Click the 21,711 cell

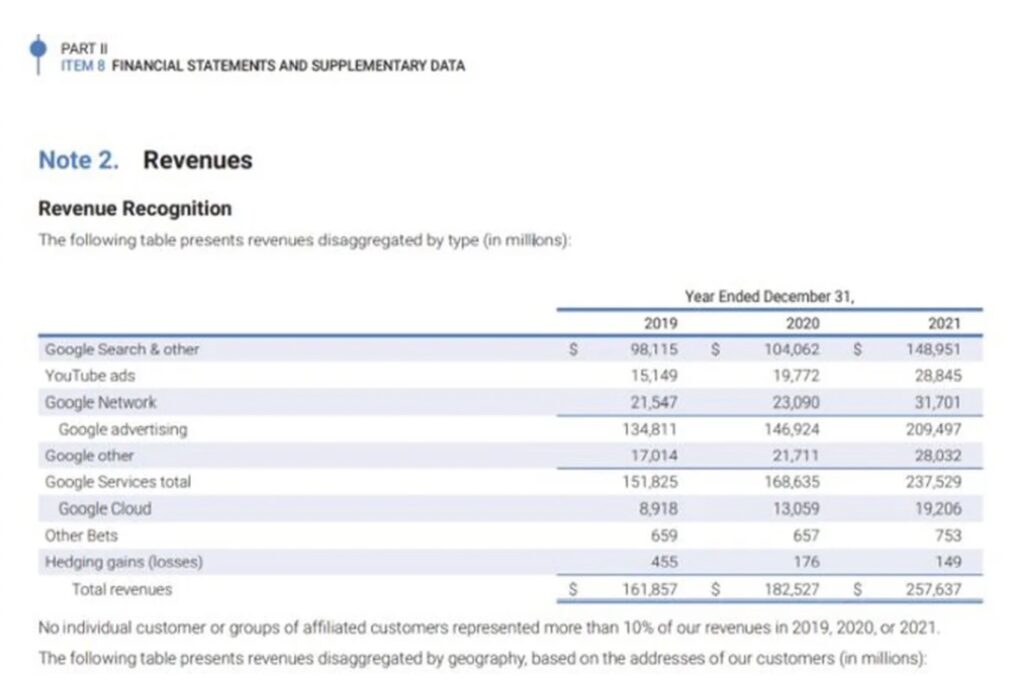coord(796,456)
